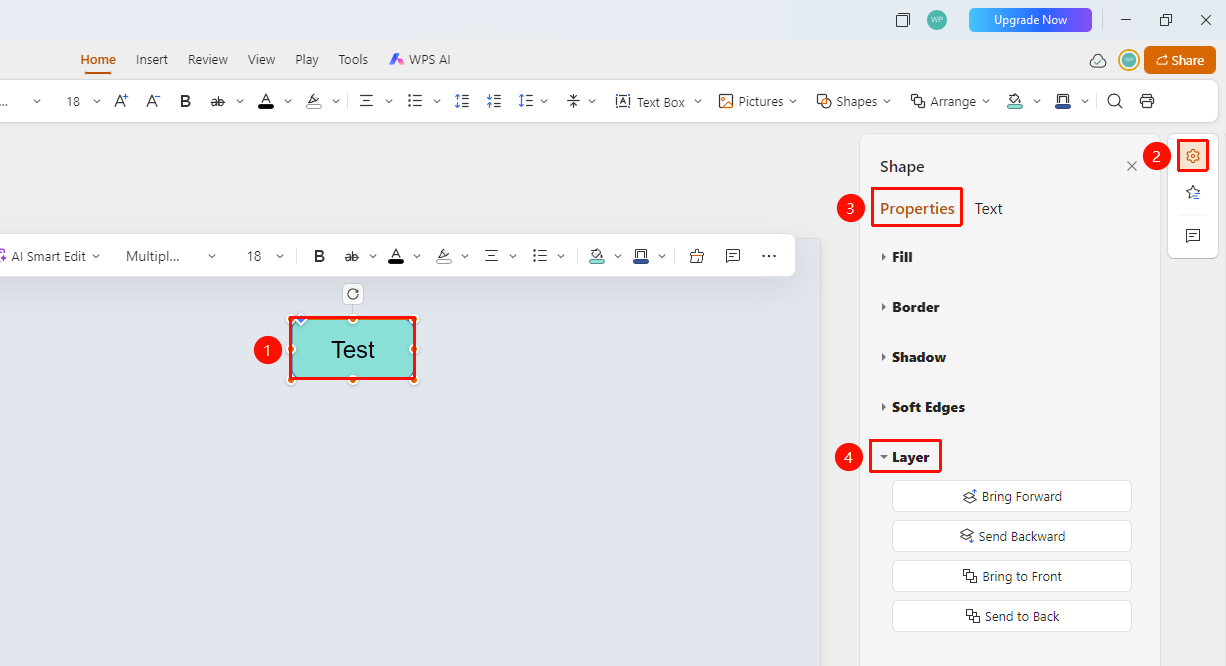Click the decrease font size icon in the ribbon
The height and width of the screenshot is (666, 1226).
pyautogui.click(x=153, y=101)
